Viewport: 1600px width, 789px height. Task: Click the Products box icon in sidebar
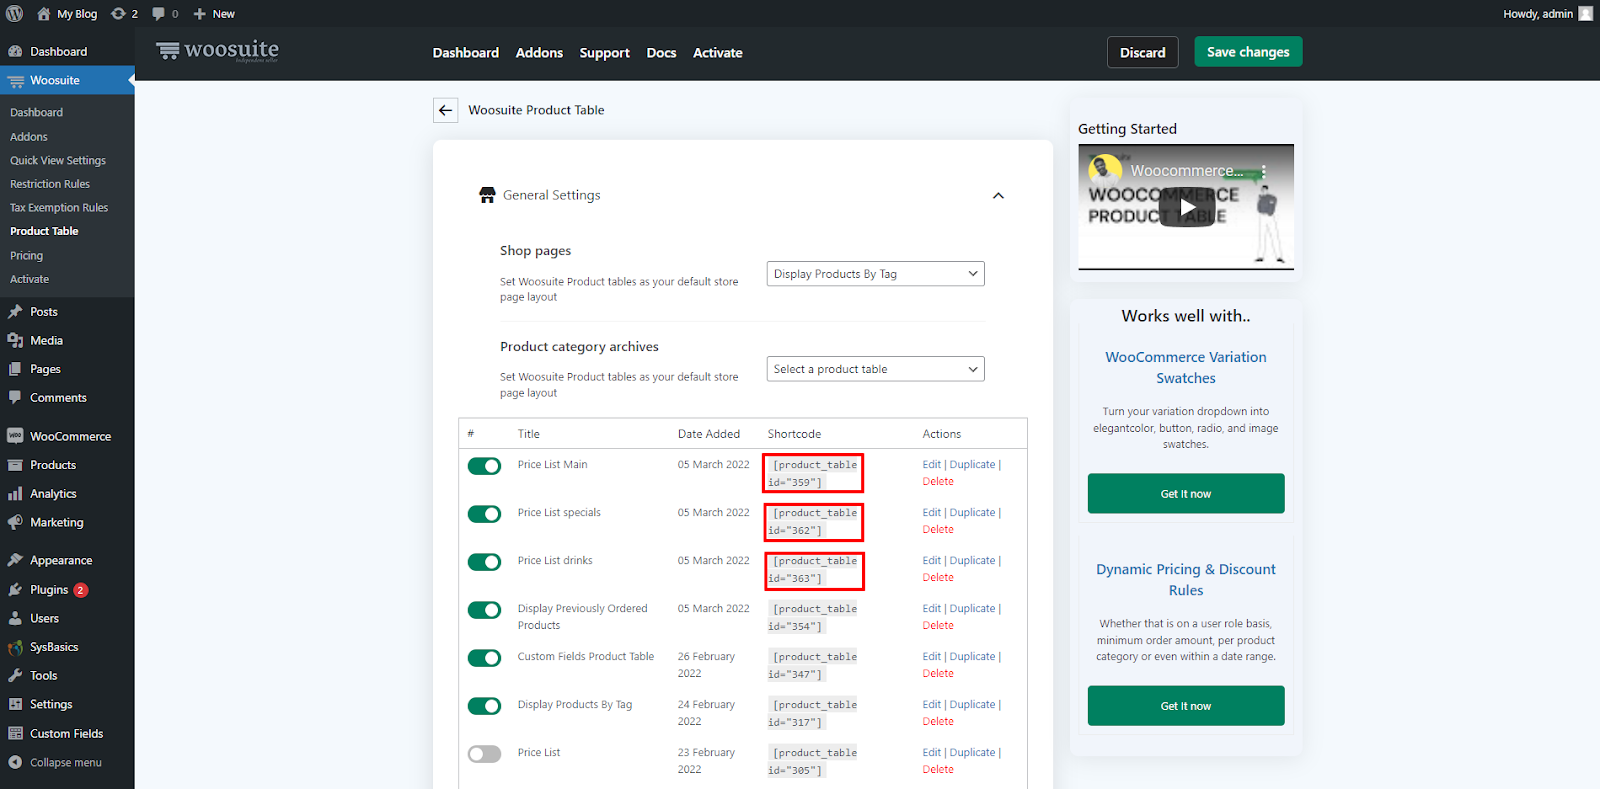(15, 465)
